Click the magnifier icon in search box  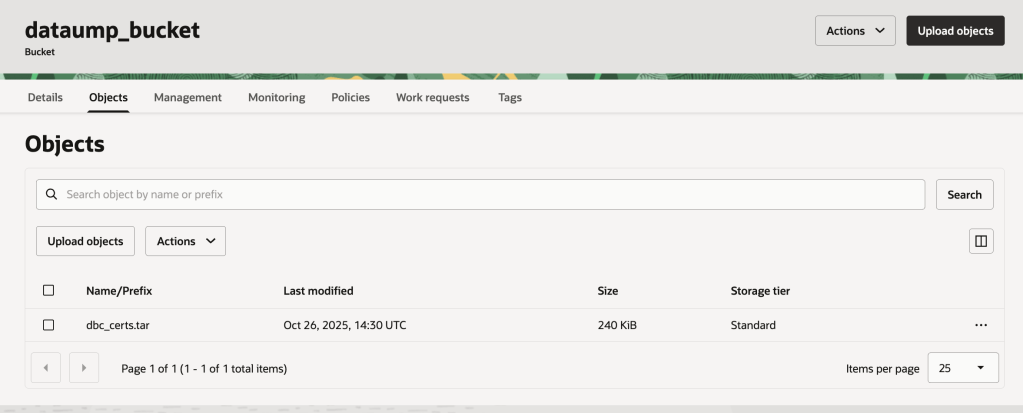[x=51, y=194]
